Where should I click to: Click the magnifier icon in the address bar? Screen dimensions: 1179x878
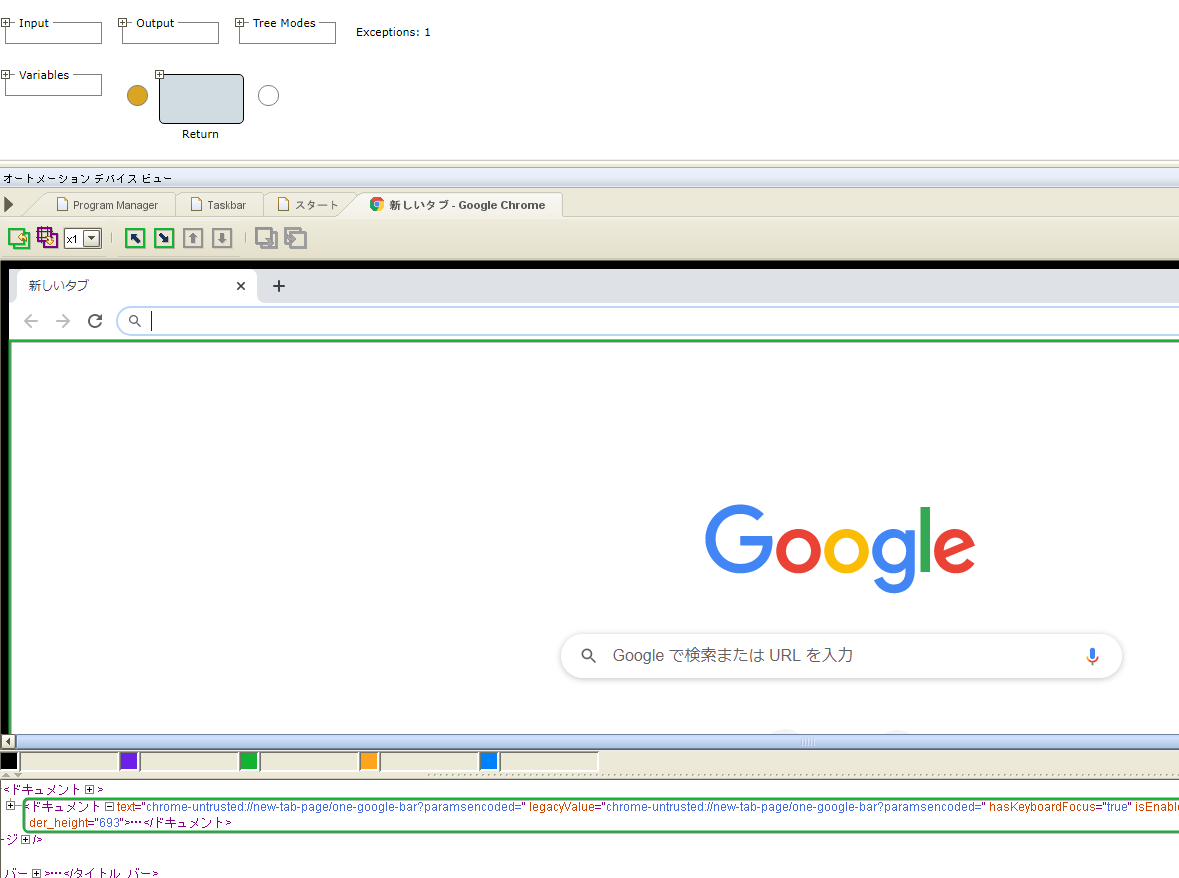pos(135,320)
